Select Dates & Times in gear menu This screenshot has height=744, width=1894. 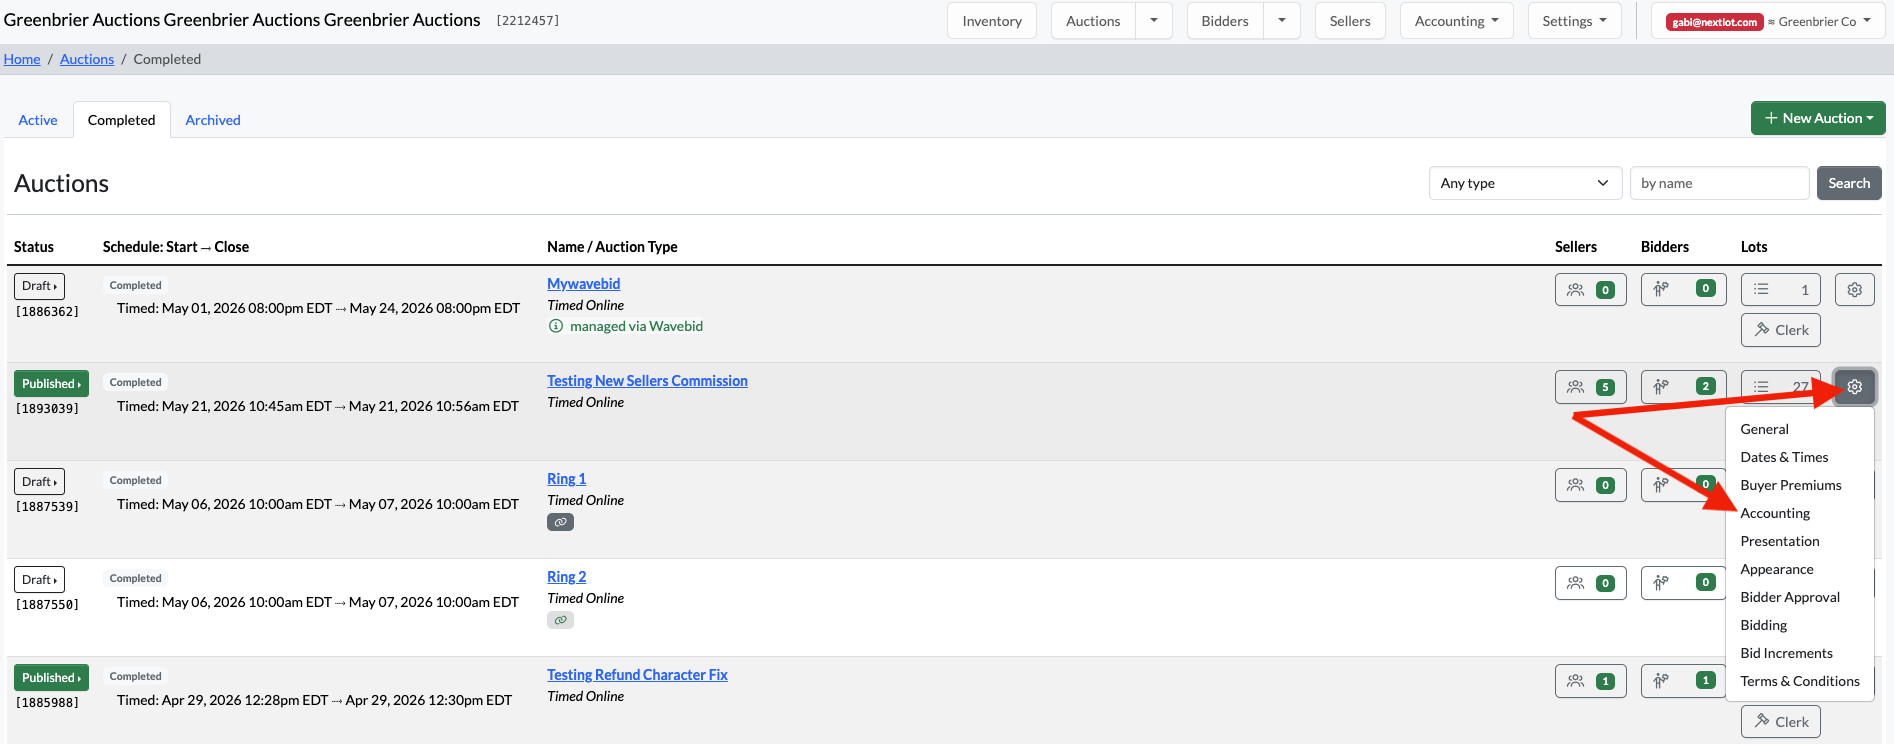tap(1784, 457)
